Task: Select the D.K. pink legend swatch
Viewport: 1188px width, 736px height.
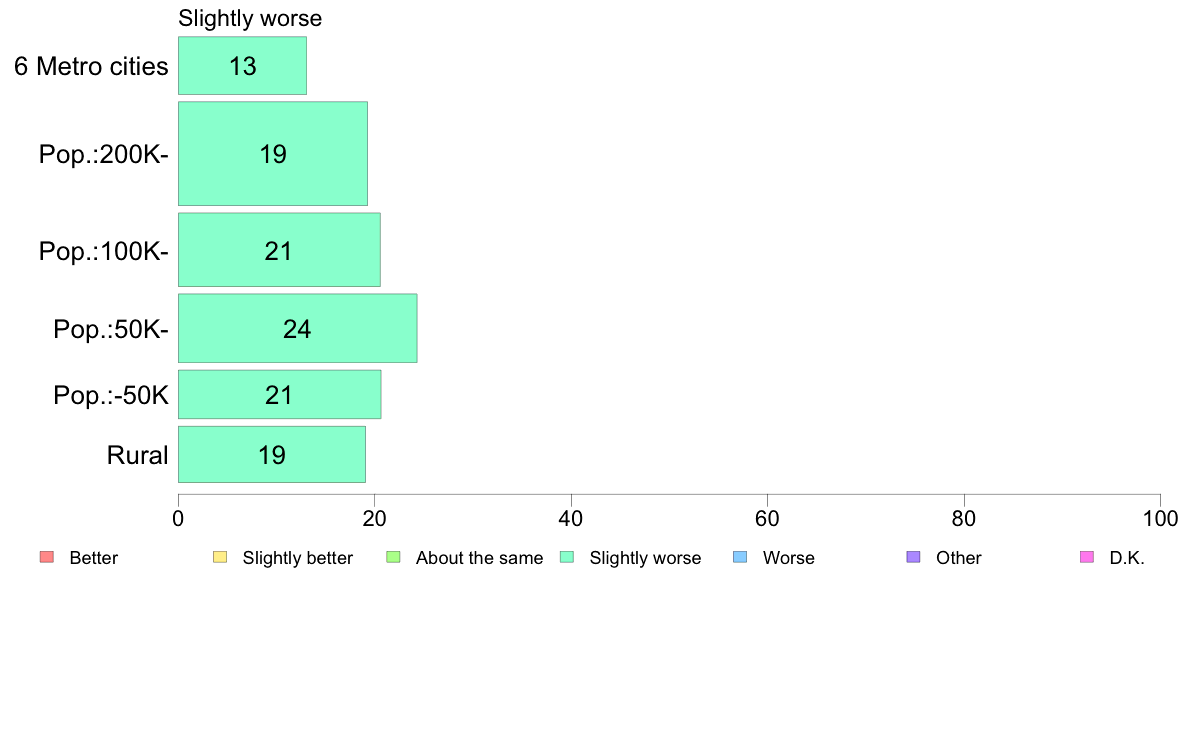Action: point(1087,557)
